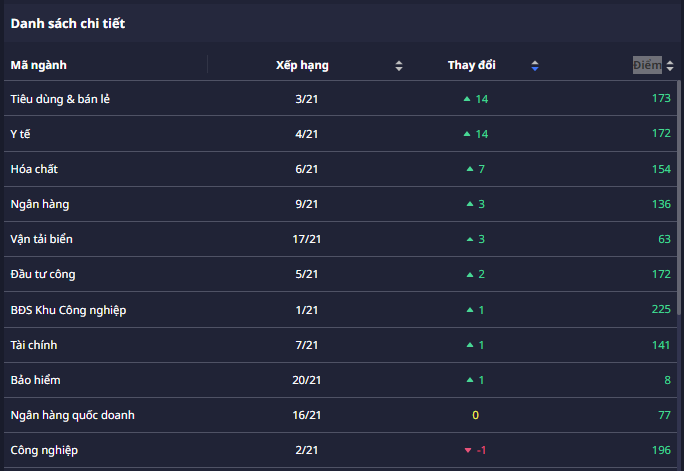Click the green up arrow in Y tế row
Image resolution: width=684 pixels, height=471 pixels.
point(466,134)
